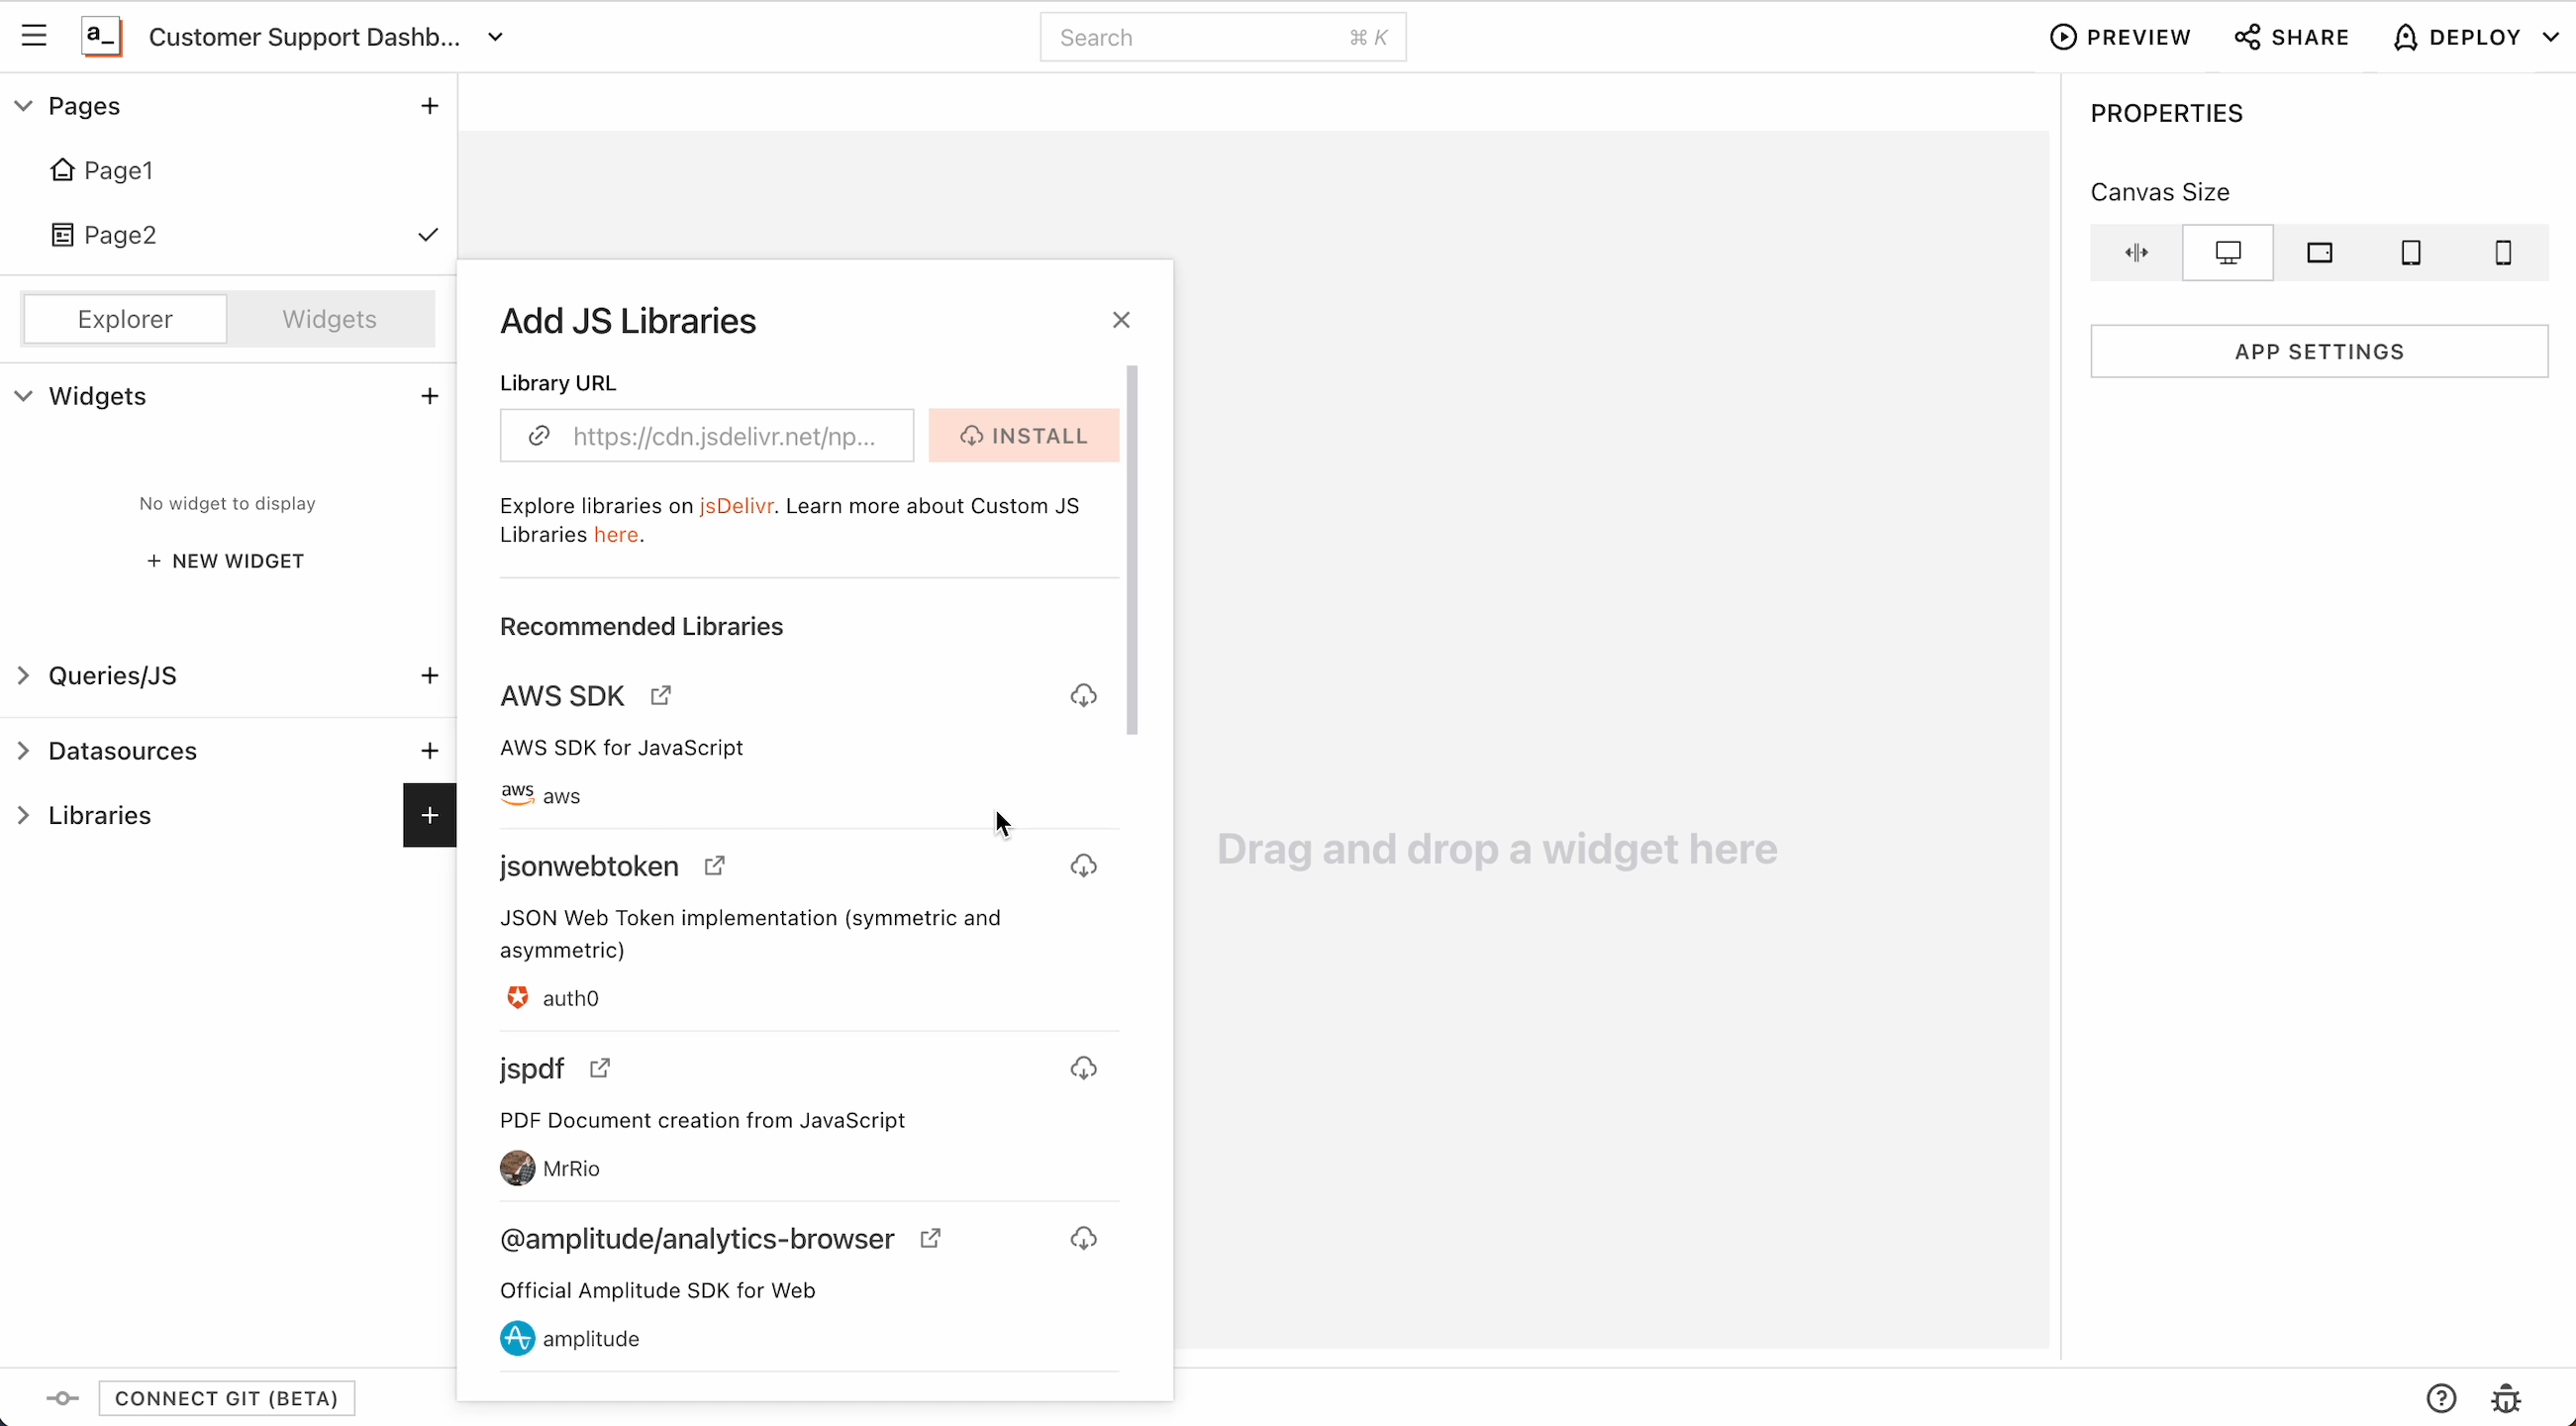The image size is (2576, 1426).
Task: Select the mobile phone canvas size
Action: [2503, 252]
